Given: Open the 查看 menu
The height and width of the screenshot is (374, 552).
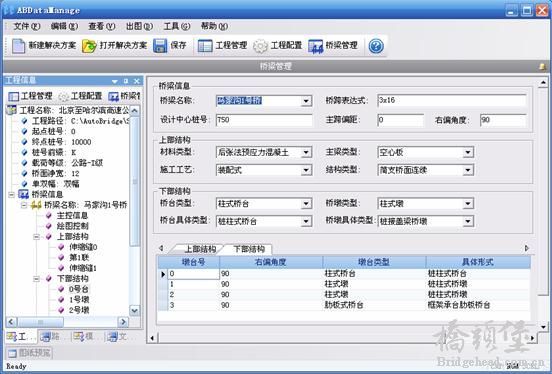Looking at the screenshot, I should click(x=102, y=26).
